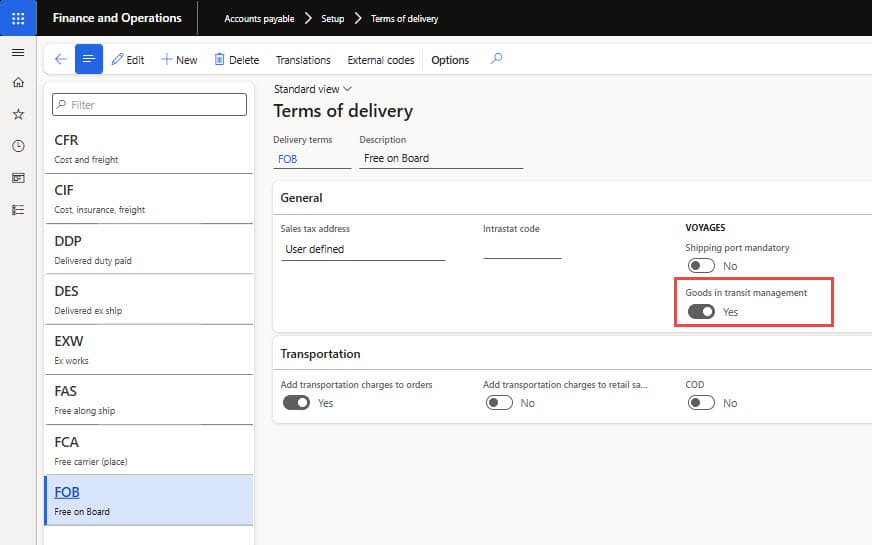Screen dimensions: 872x545
Task: Click the back arrow button
Action: pyautogui.click(x=60, y=60)
